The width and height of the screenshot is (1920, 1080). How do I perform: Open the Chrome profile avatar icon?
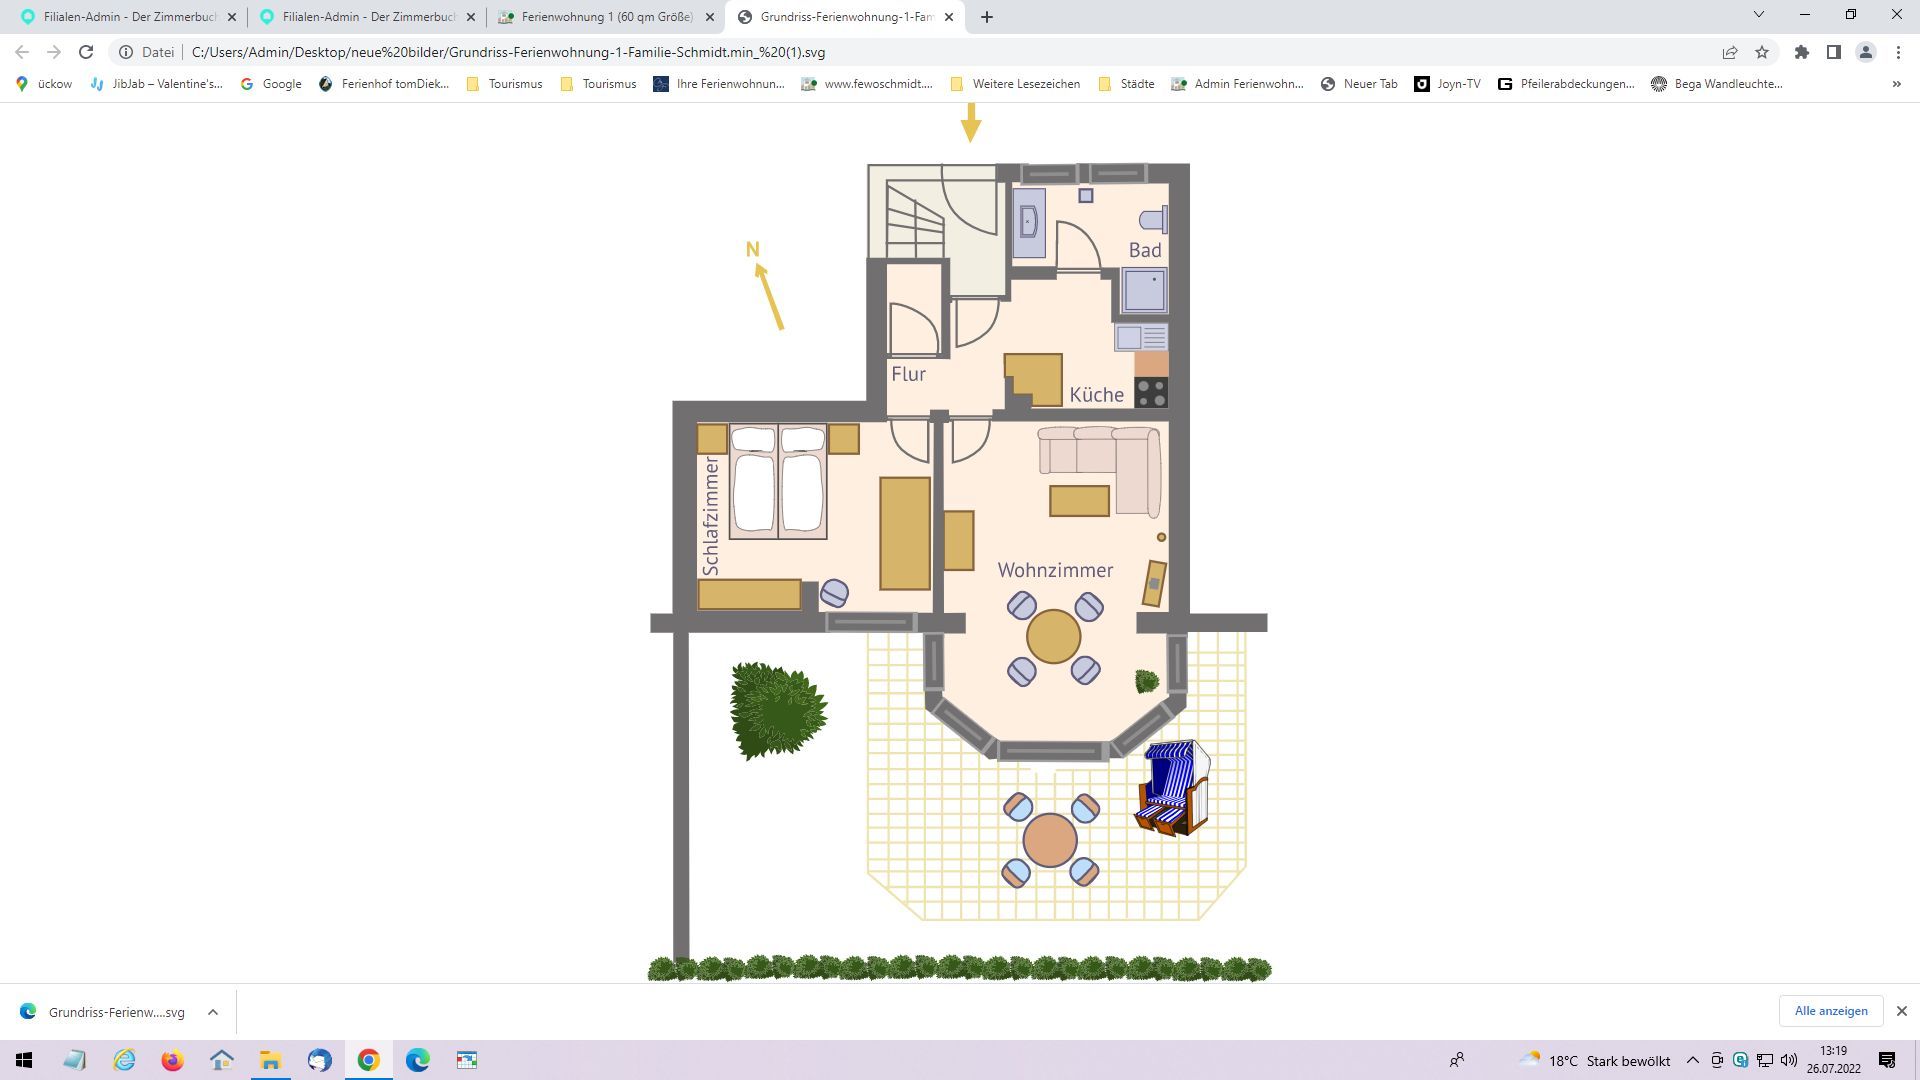(1865, 52)
